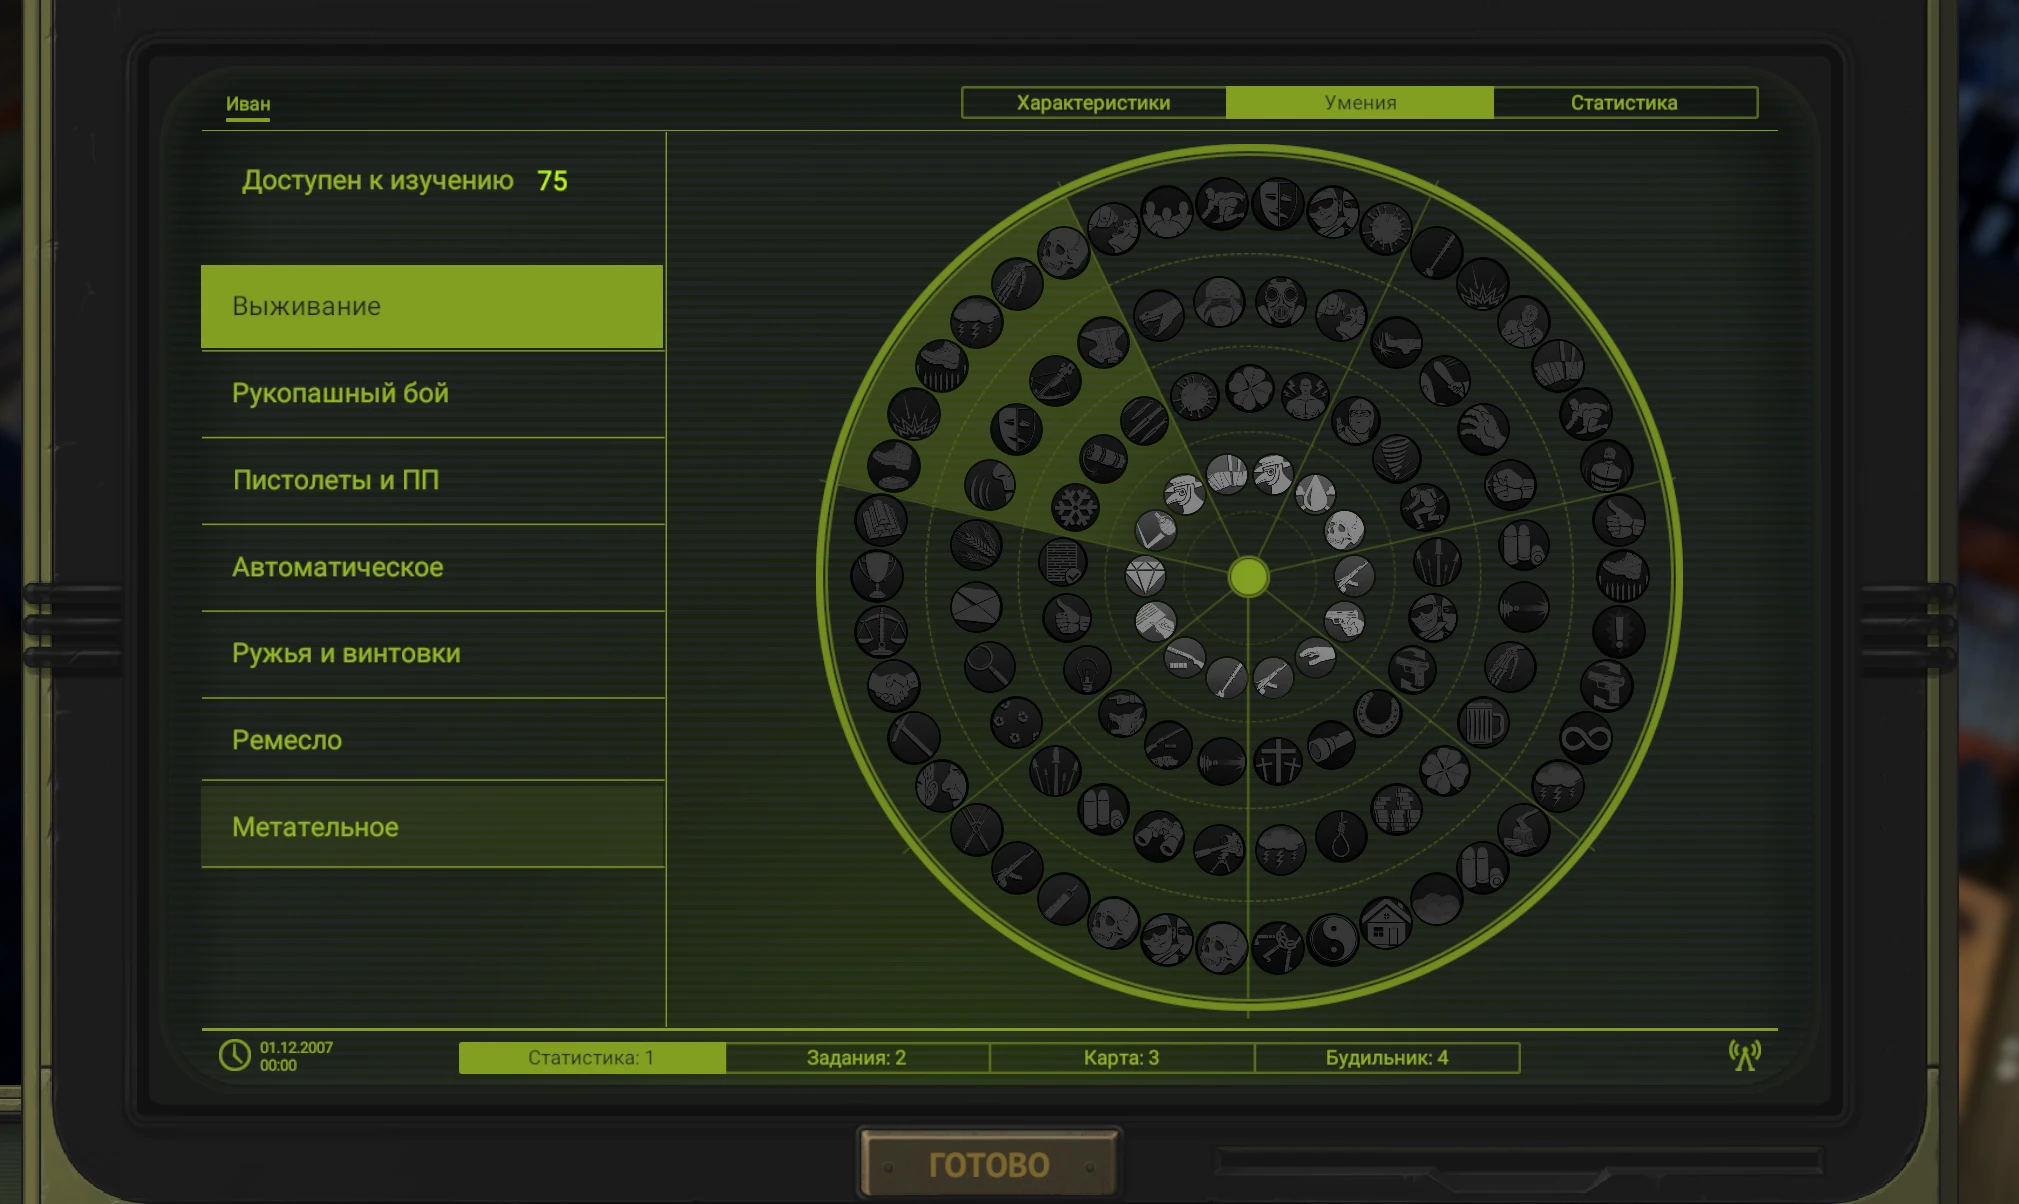This screenshot has height=1204, width=2019.
Task: Select the lightbulb skill icon
Action: coord(1087,670)
